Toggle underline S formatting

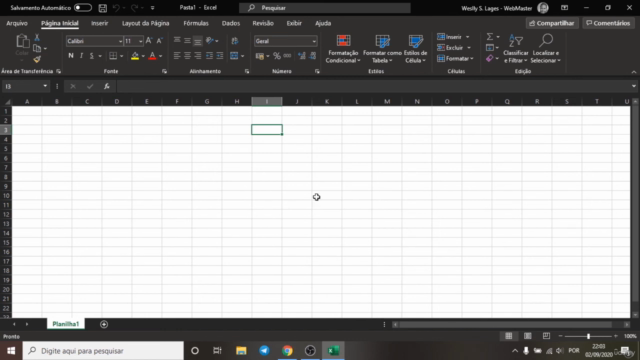91,56
